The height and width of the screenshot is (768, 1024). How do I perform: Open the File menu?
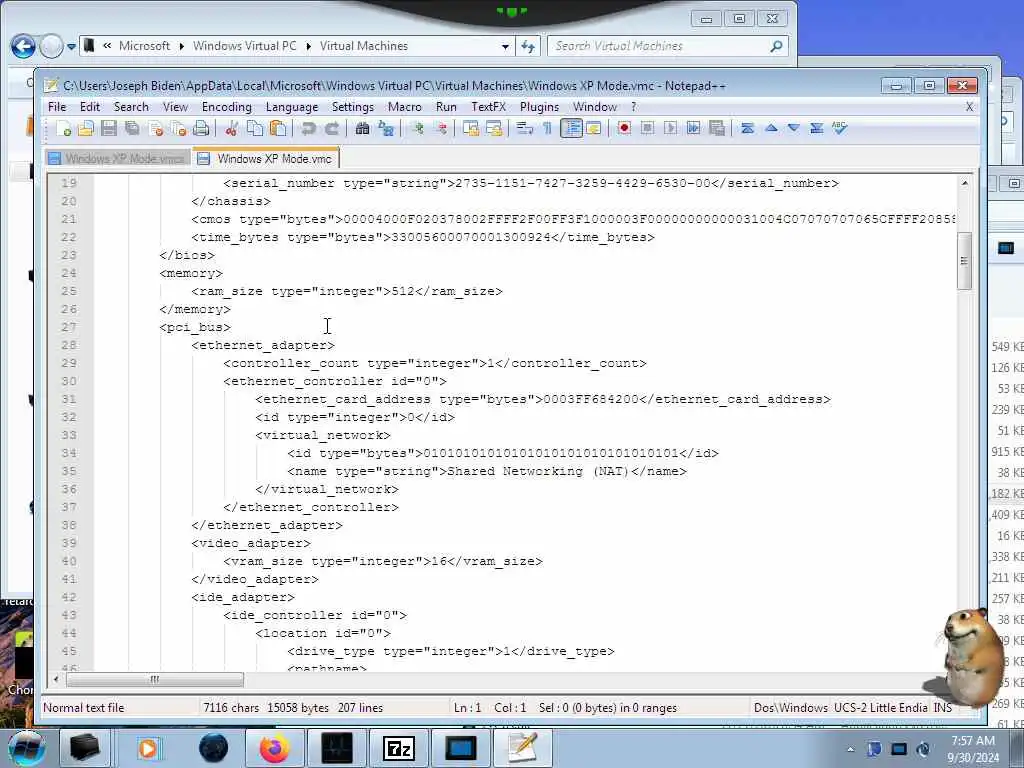(x=57, y=106)
